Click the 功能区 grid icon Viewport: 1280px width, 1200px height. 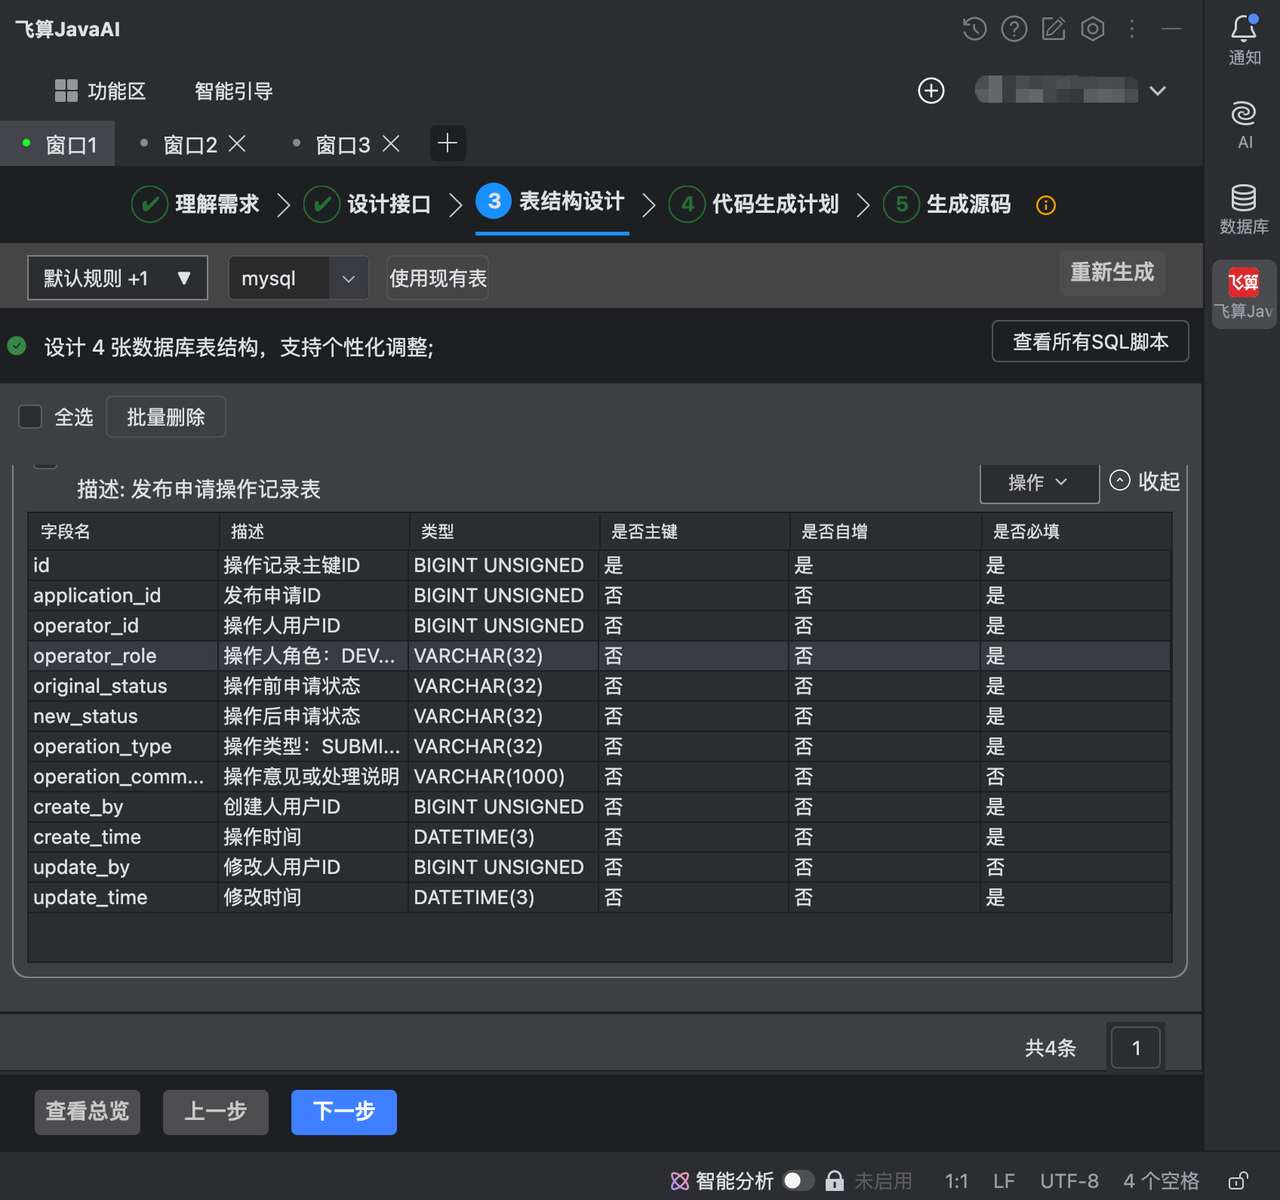tap(66, 91)
